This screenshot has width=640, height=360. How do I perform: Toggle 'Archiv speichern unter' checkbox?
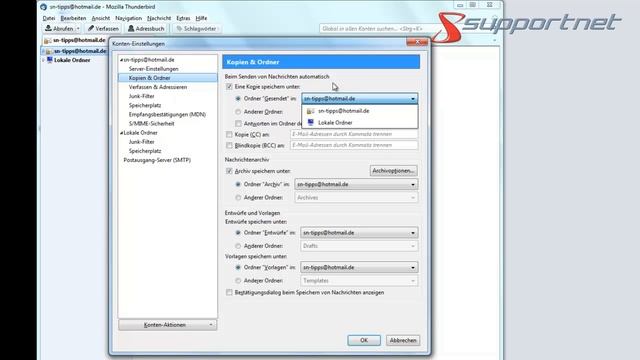point(229,171)
